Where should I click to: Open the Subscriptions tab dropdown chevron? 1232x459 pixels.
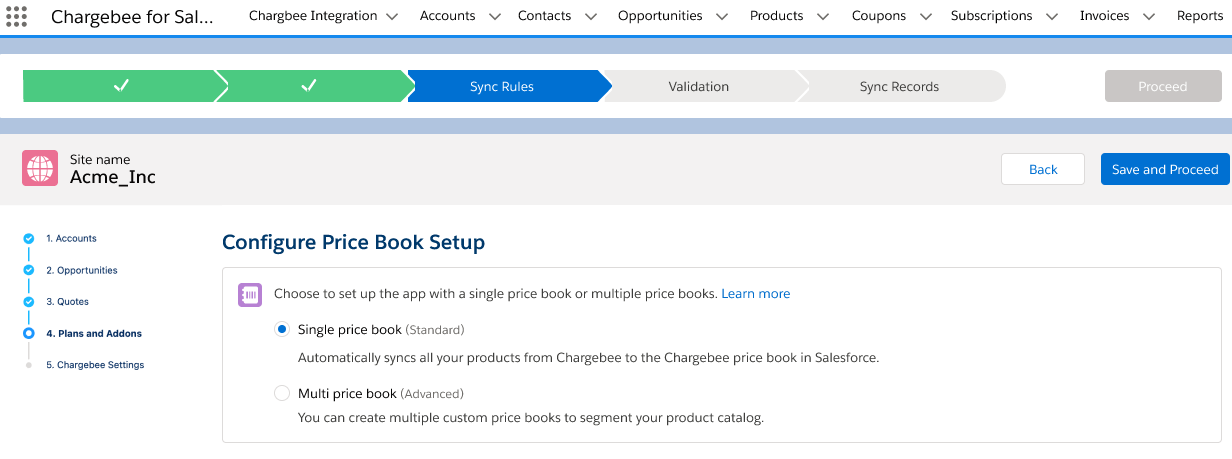point(1051,16)
